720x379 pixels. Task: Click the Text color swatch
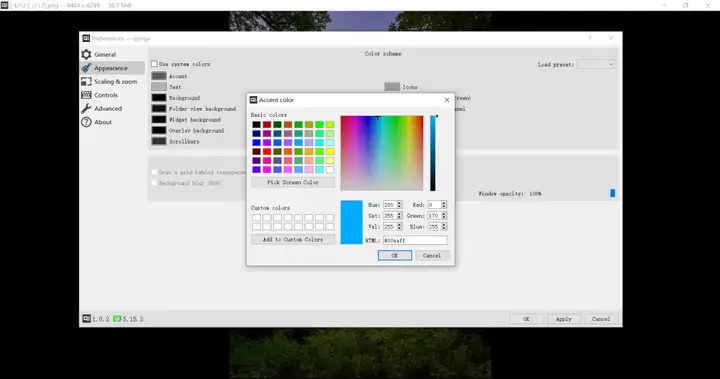[x=159, y=87]
